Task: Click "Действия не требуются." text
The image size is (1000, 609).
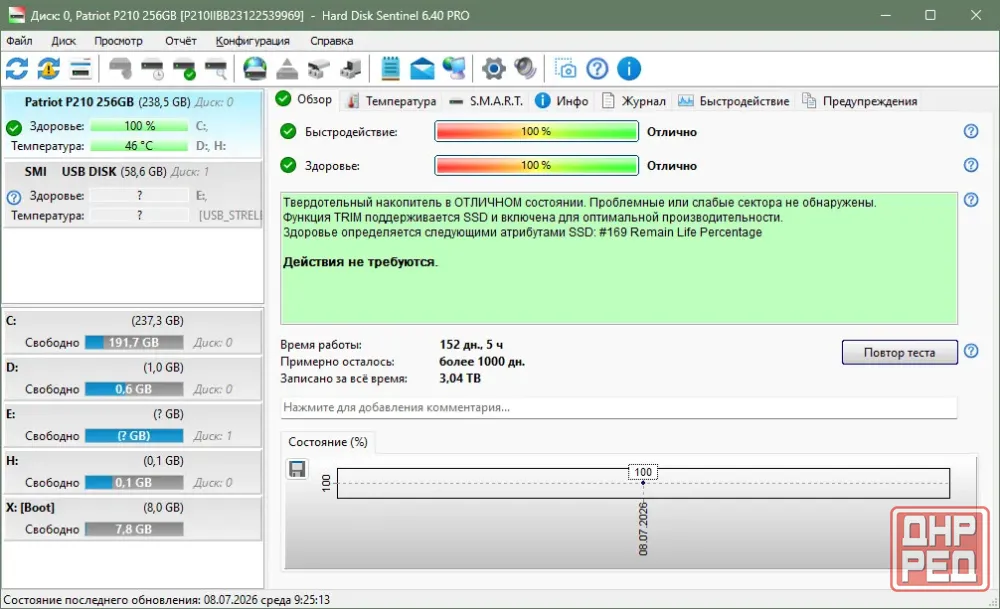Action: point(360,261)
